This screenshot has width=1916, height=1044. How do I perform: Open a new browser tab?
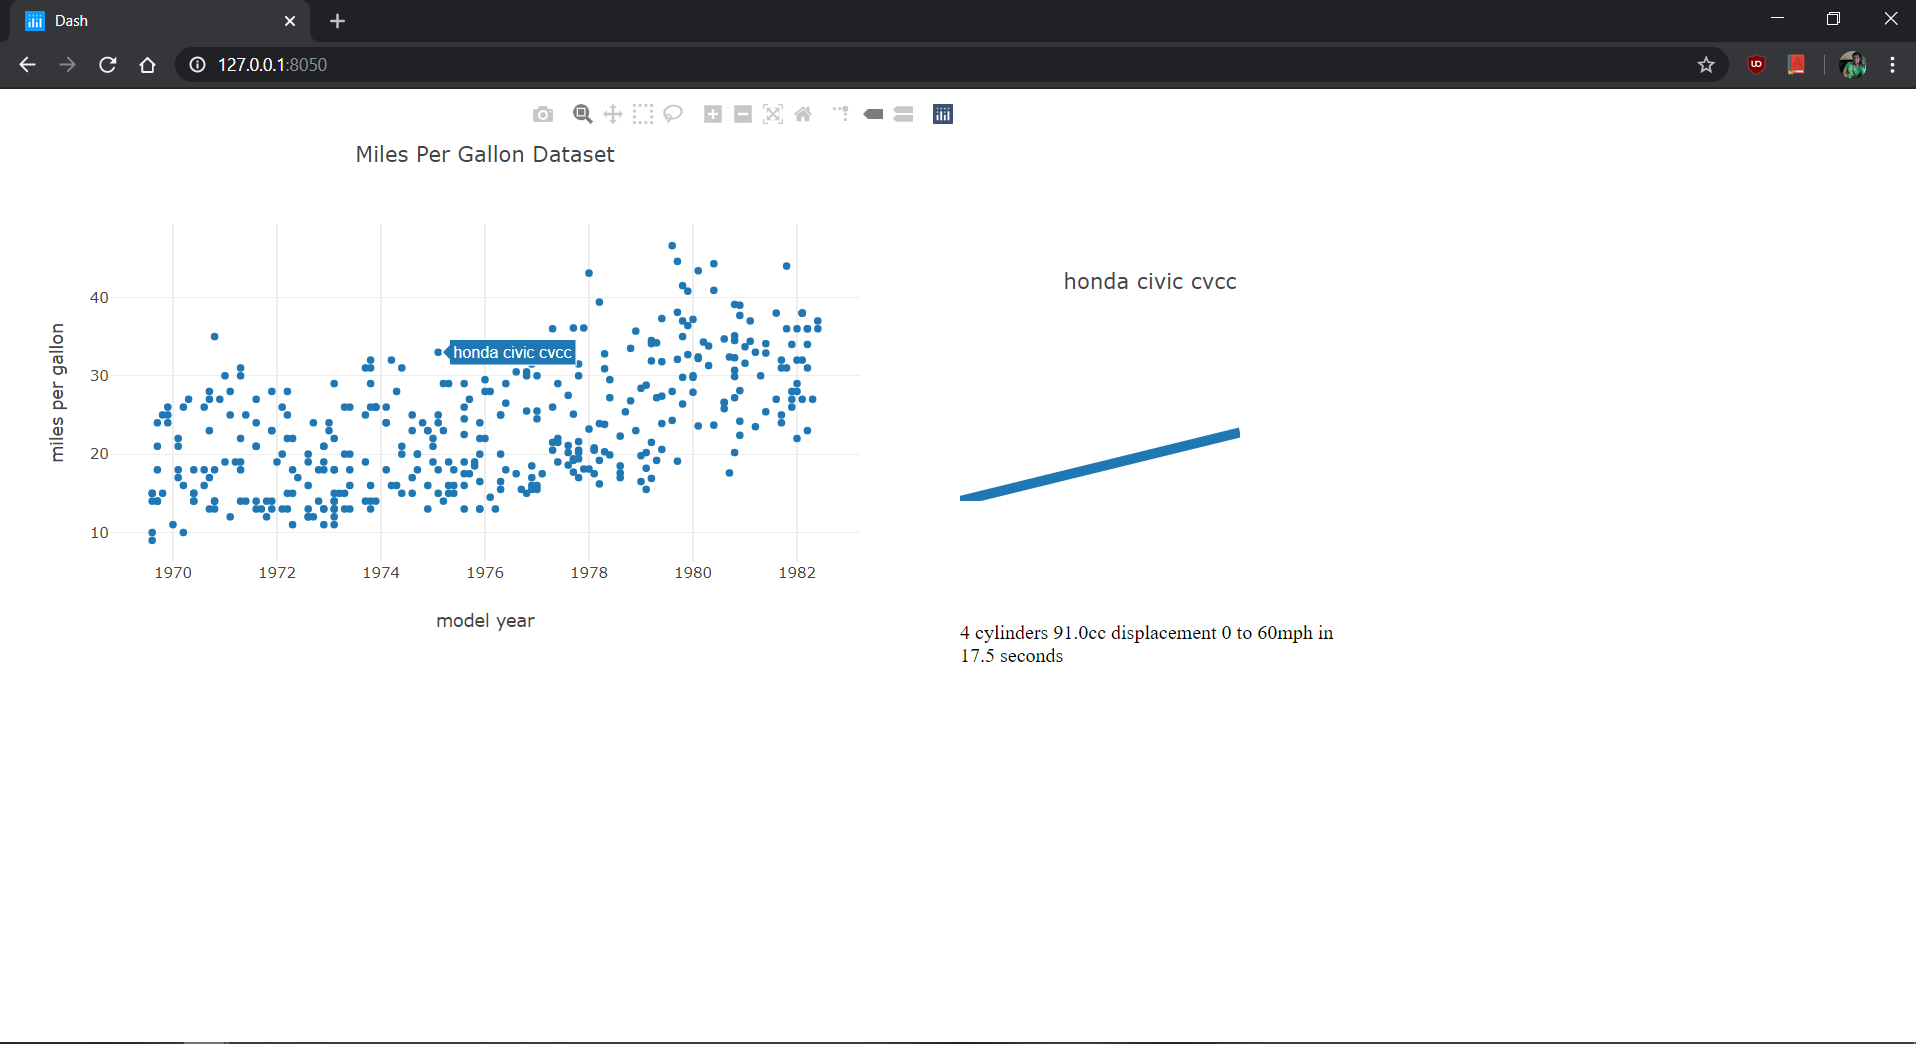338,21
